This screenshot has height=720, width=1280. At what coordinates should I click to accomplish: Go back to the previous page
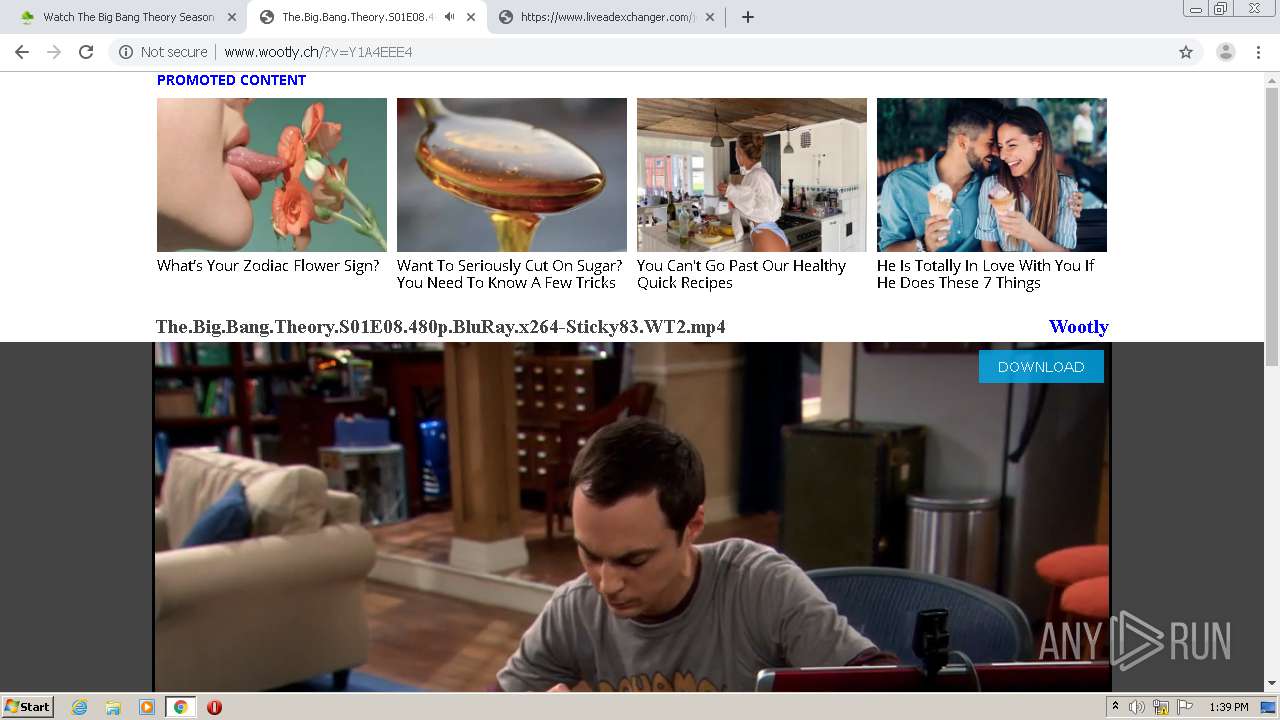(22, 52)
